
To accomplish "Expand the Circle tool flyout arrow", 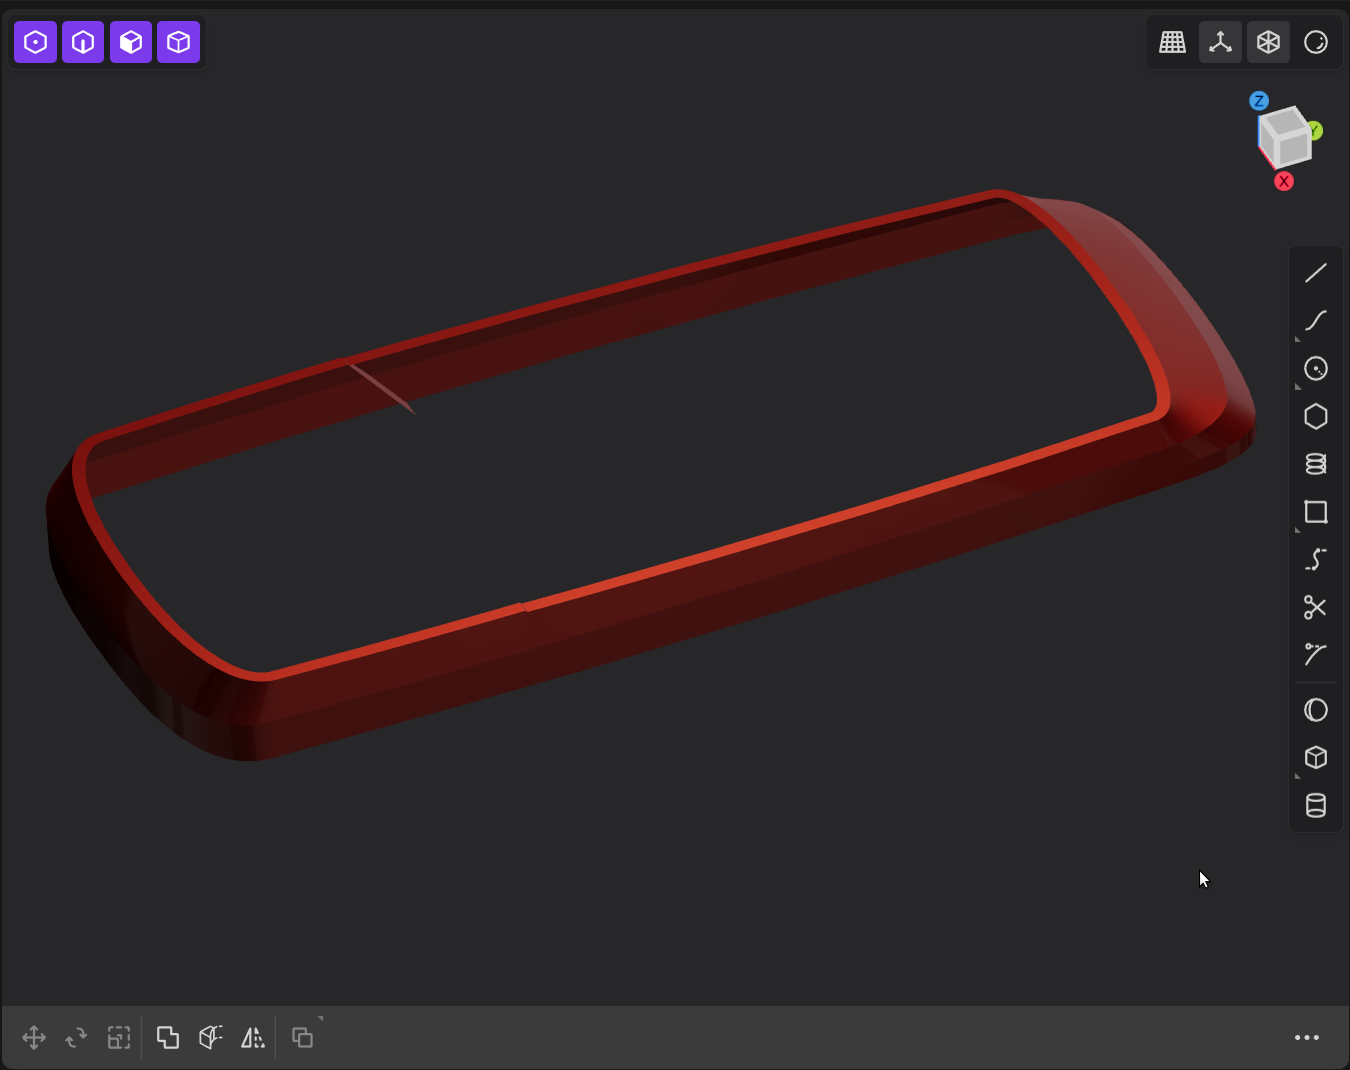I will (x=1299, y=388).
